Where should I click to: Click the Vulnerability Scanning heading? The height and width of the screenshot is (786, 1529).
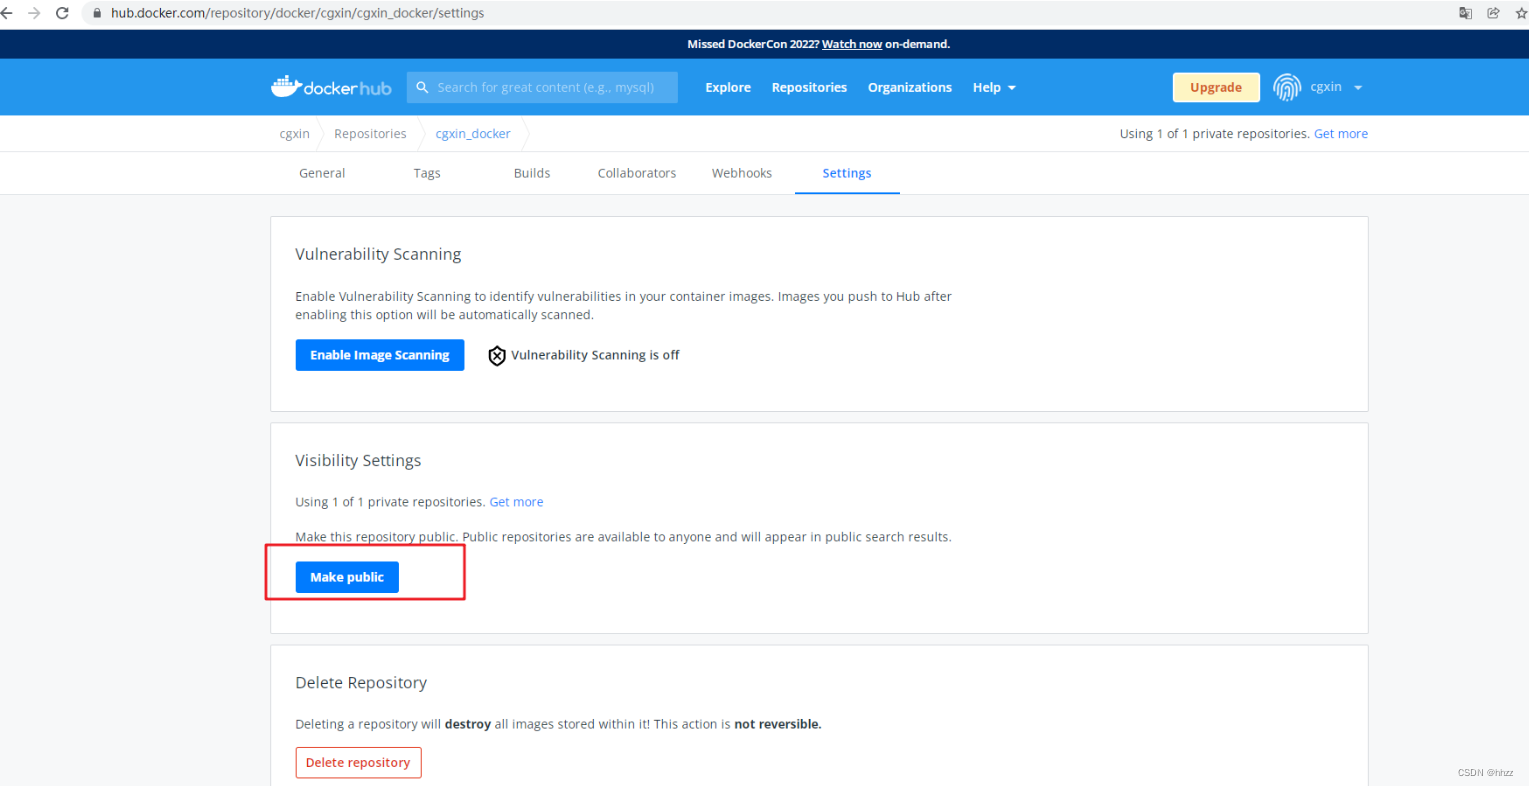tap(378, 254)
